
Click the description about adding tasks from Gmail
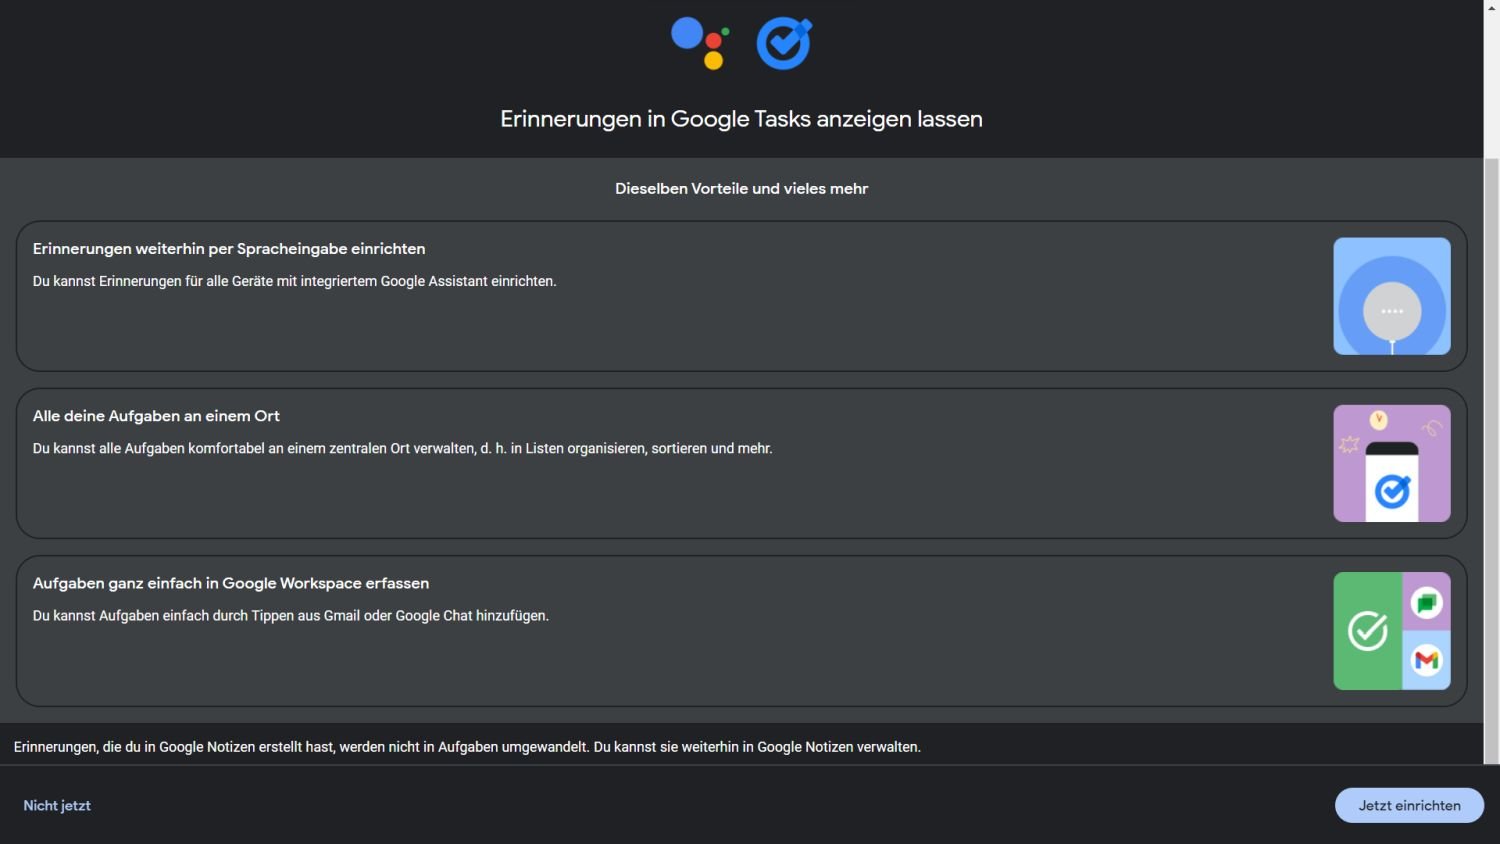pyautogui.click(x=290, y=616)
